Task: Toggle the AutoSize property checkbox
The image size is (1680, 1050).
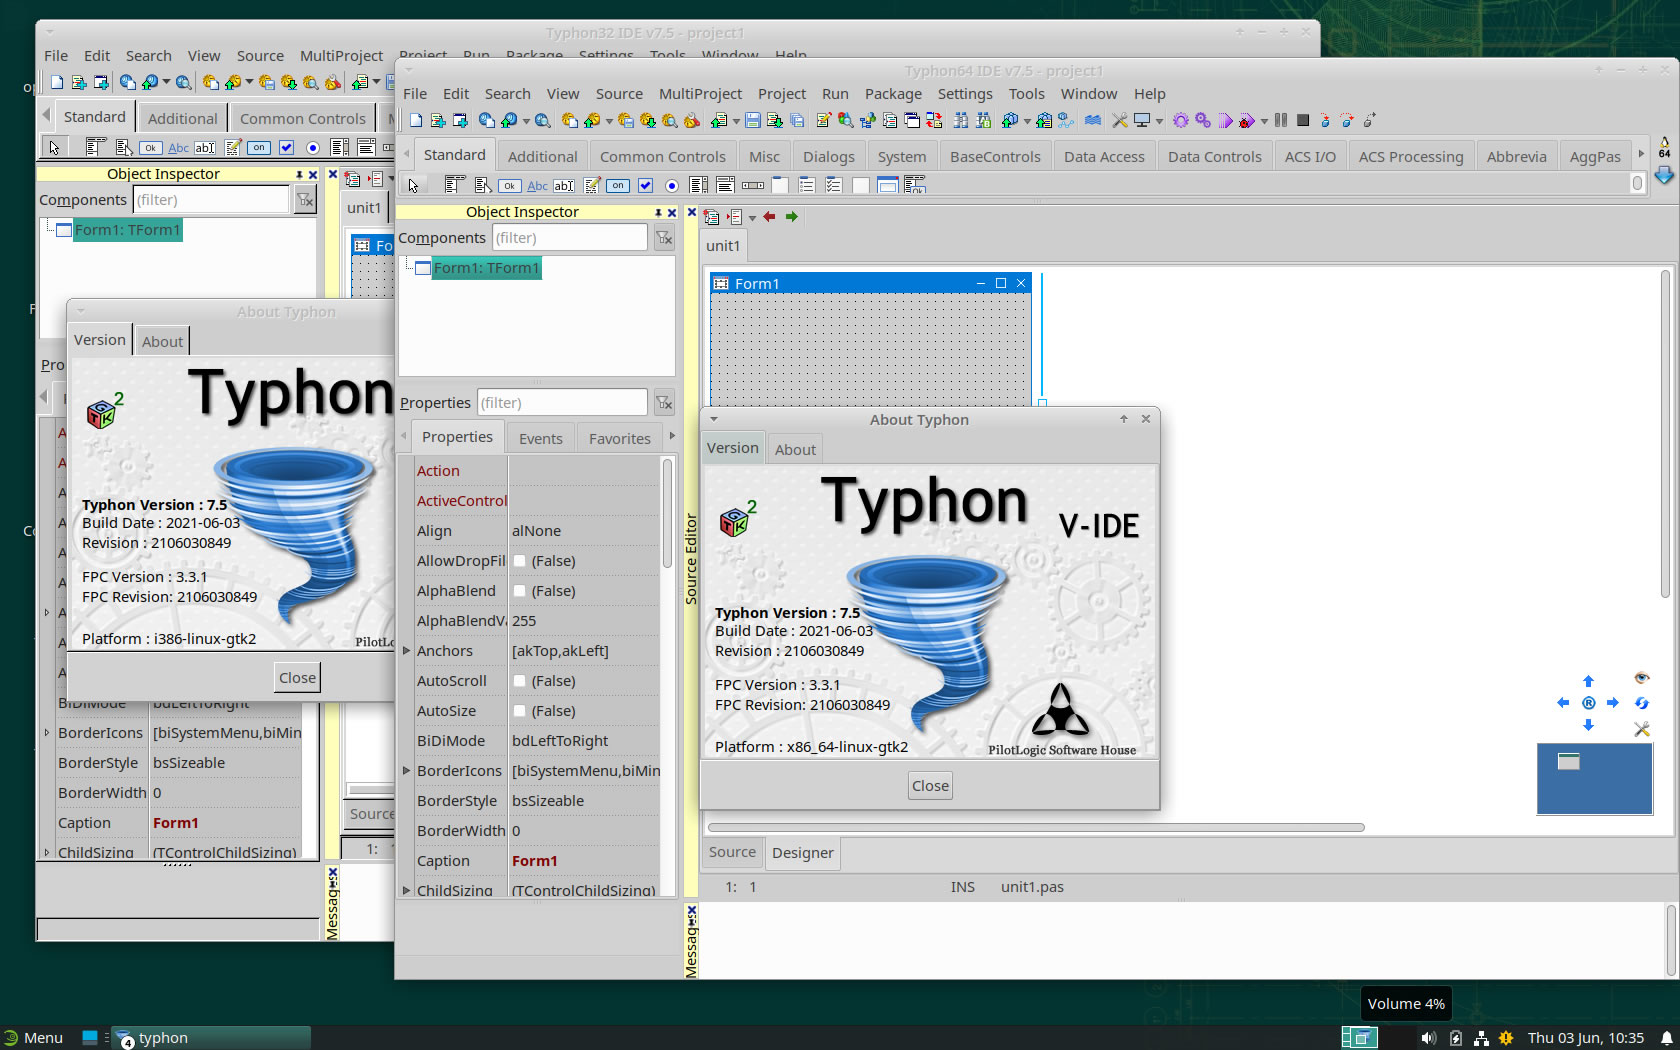Action: click(x=520, y=711)
